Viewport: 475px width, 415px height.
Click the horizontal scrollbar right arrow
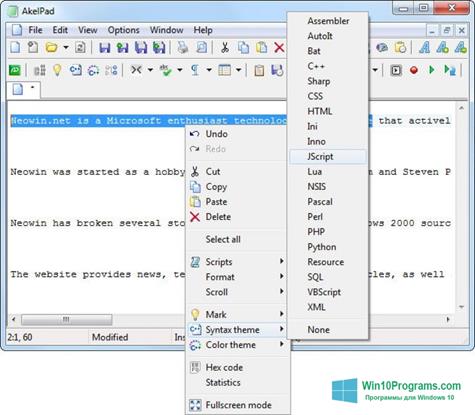pyautogui.click(x=448, y=320)
